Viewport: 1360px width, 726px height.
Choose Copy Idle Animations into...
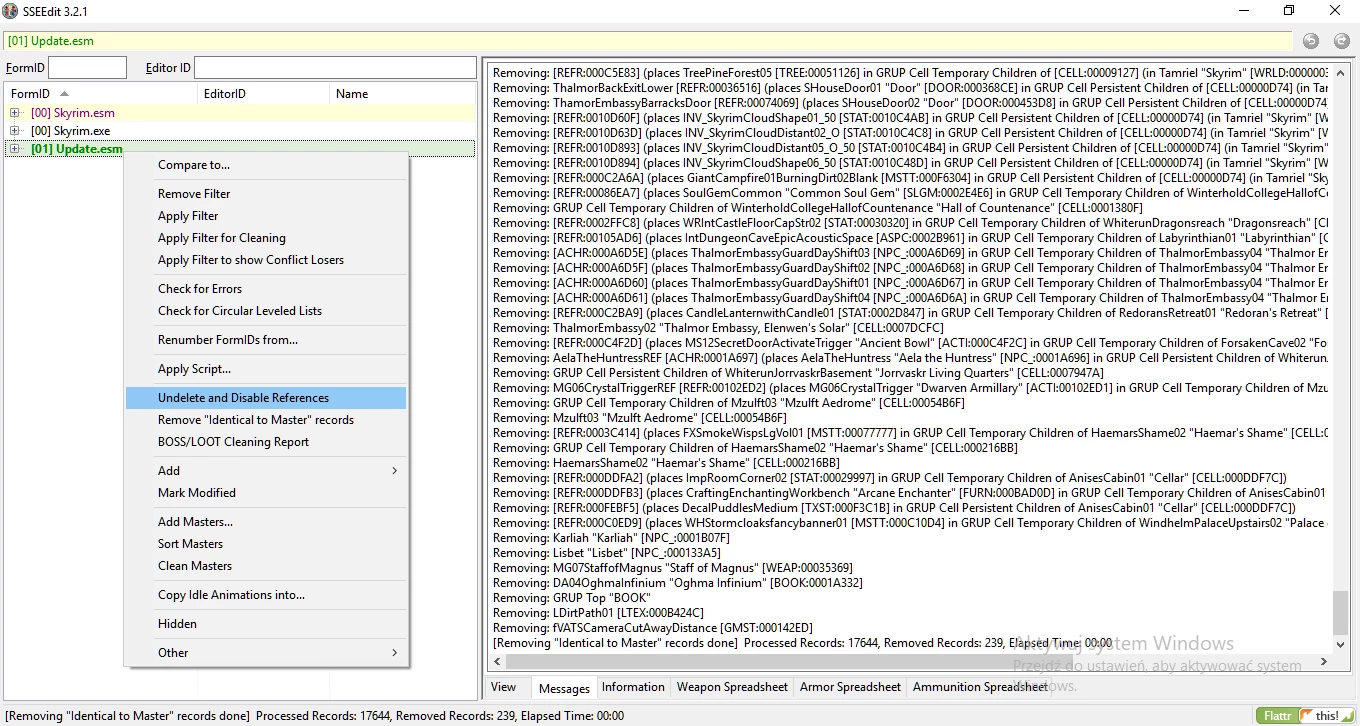[x=266, y=595]
